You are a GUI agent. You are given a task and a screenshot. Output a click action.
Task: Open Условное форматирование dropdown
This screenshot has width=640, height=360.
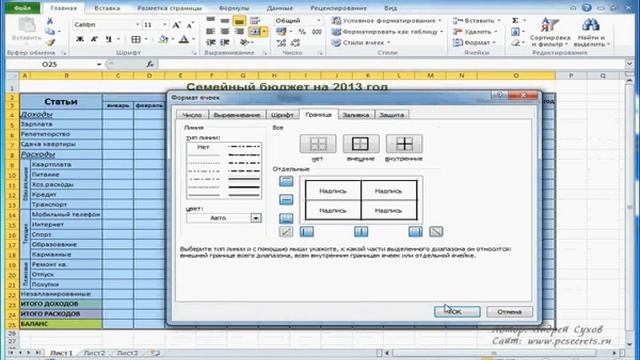387,20
